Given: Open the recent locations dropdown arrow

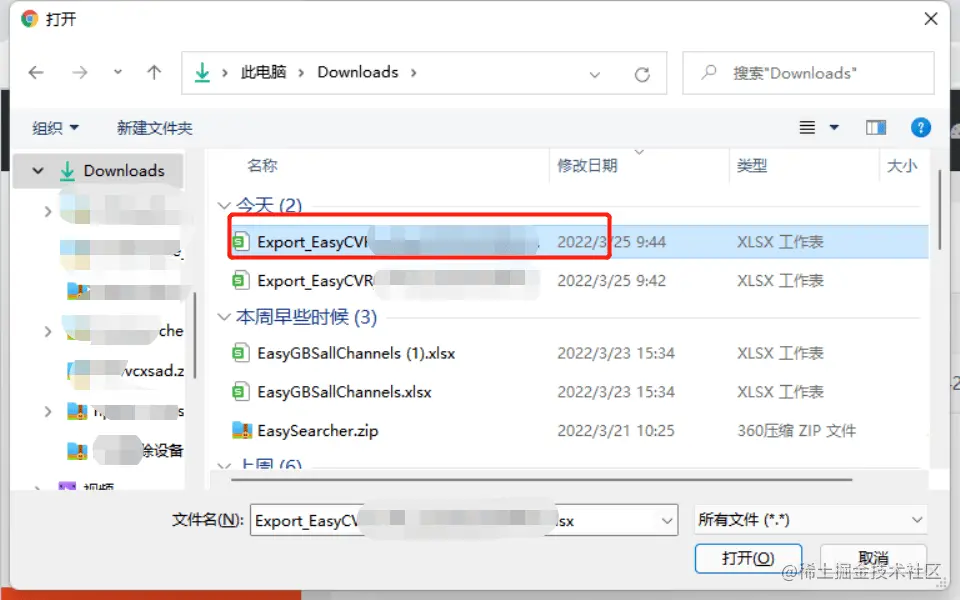Looking at the screenshot, I should pyautogui.click(x=118, y=72).
